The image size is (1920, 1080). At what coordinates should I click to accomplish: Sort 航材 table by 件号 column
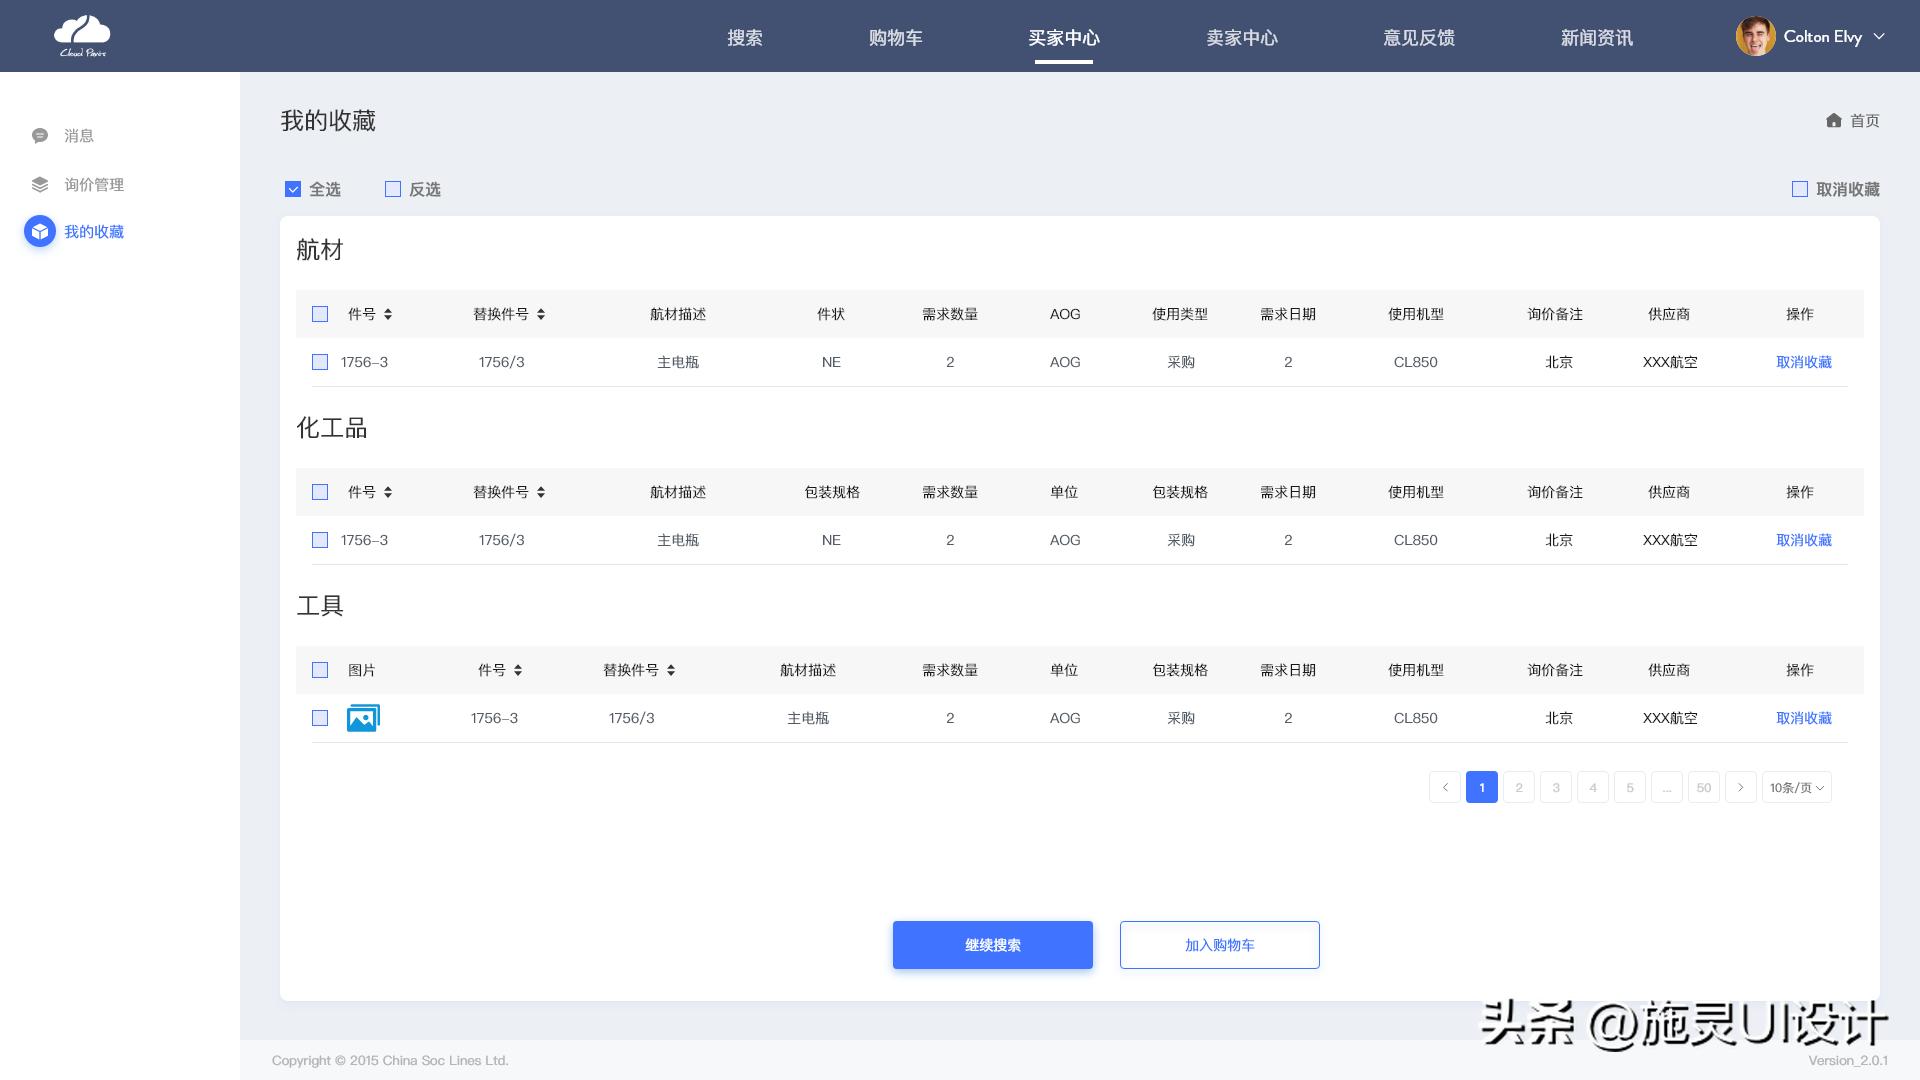click(388, 314)
